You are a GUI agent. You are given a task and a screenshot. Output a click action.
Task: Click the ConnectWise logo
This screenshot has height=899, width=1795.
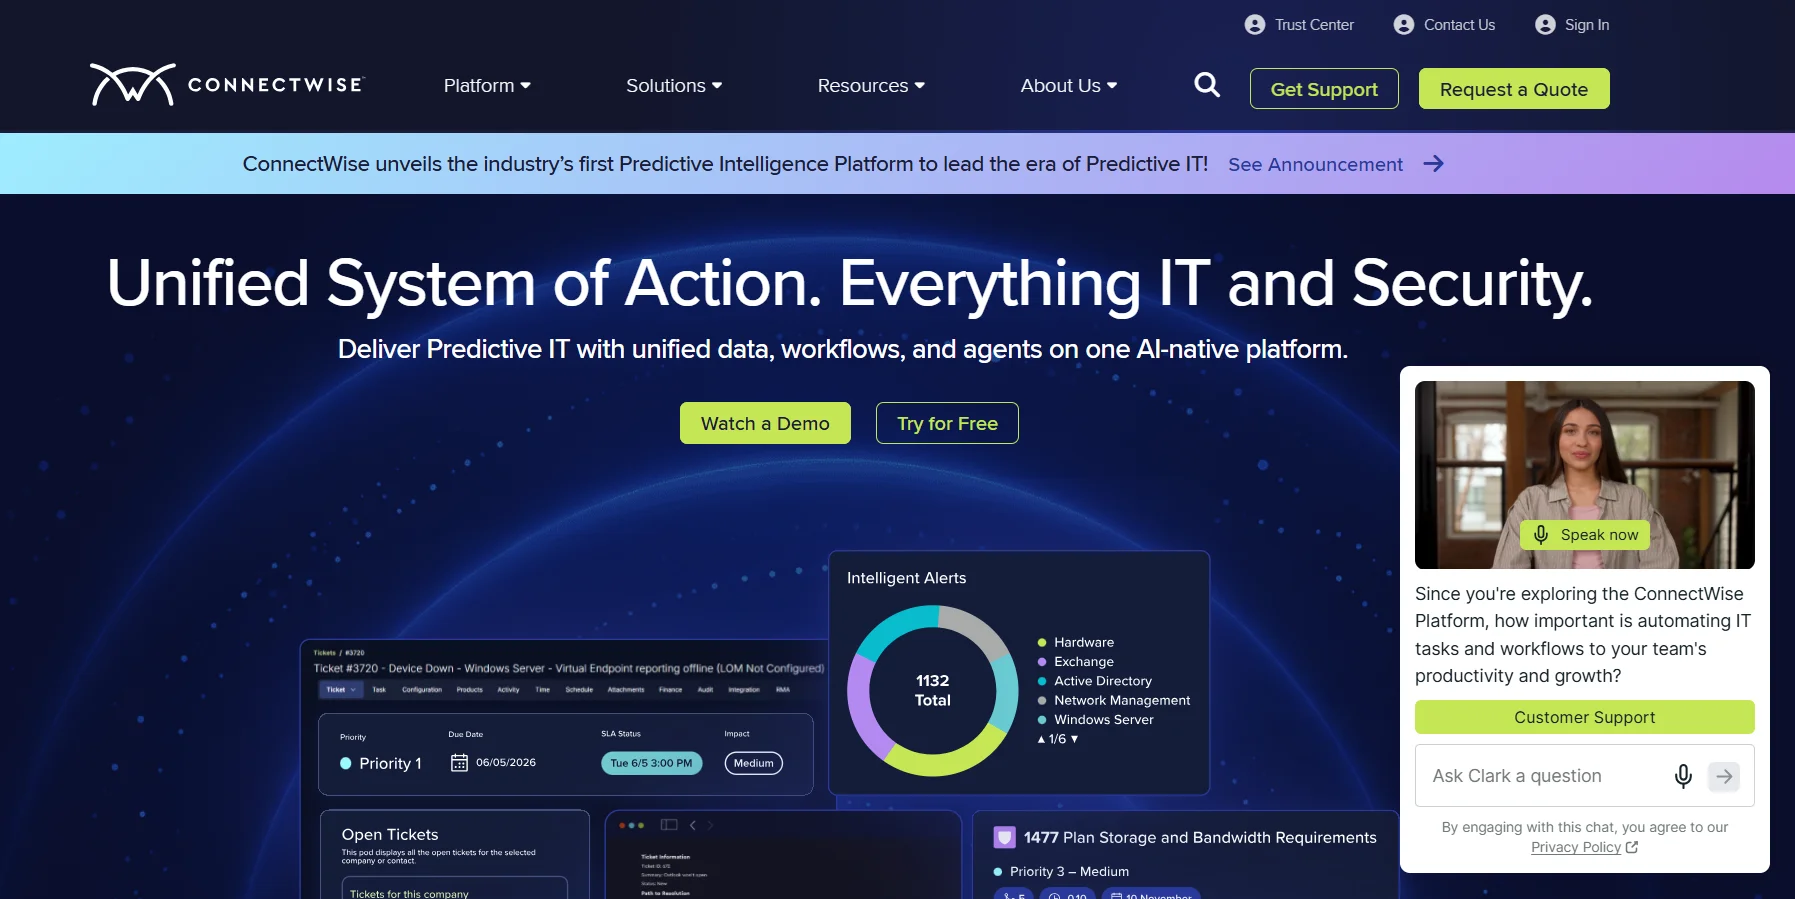point(227,85)
